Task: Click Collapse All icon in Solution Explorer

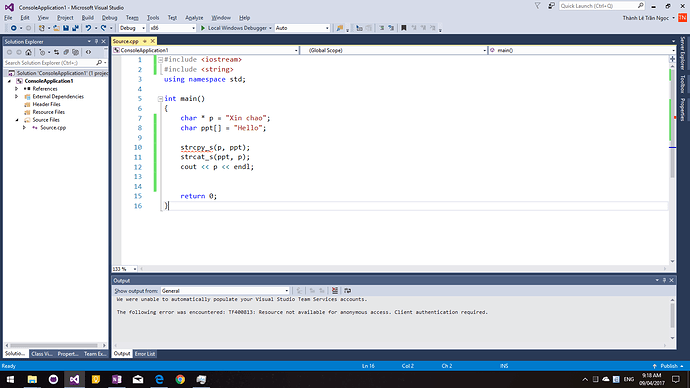Action: pyautogui.click(x=66, y=52)
